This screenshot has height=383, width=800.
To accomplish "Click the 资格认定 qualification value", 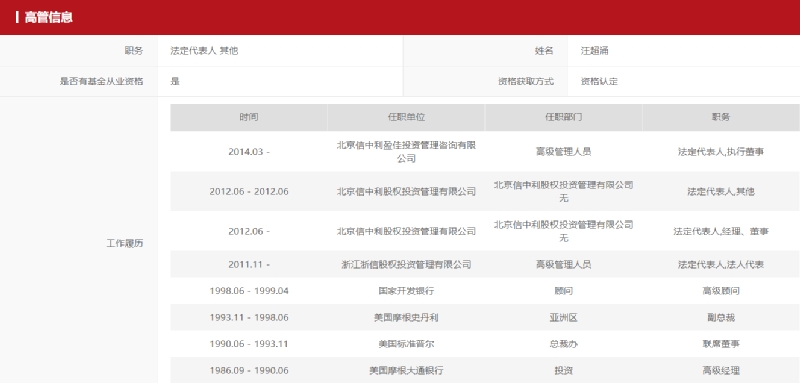I will 599,82.
